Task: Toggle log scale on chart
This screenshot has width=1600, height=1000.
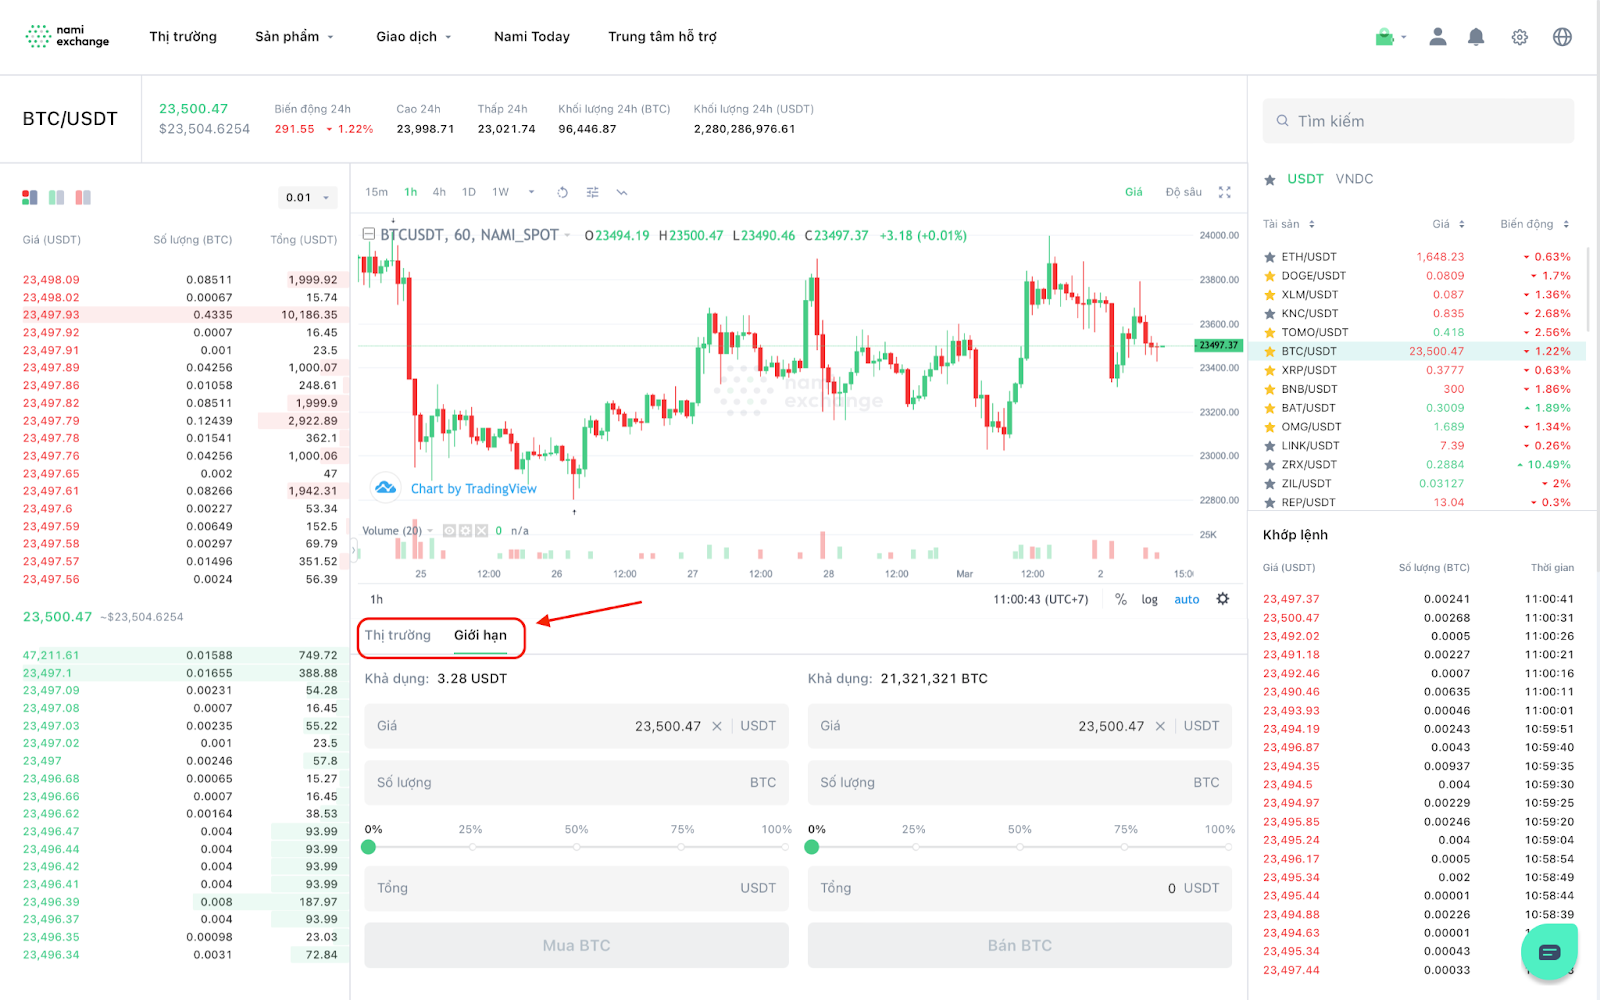Action: point(1150,599)
